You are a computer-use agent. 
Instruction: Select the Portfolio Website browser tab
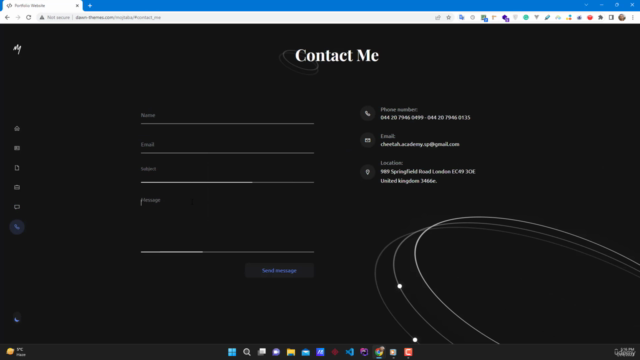[41, 6]
